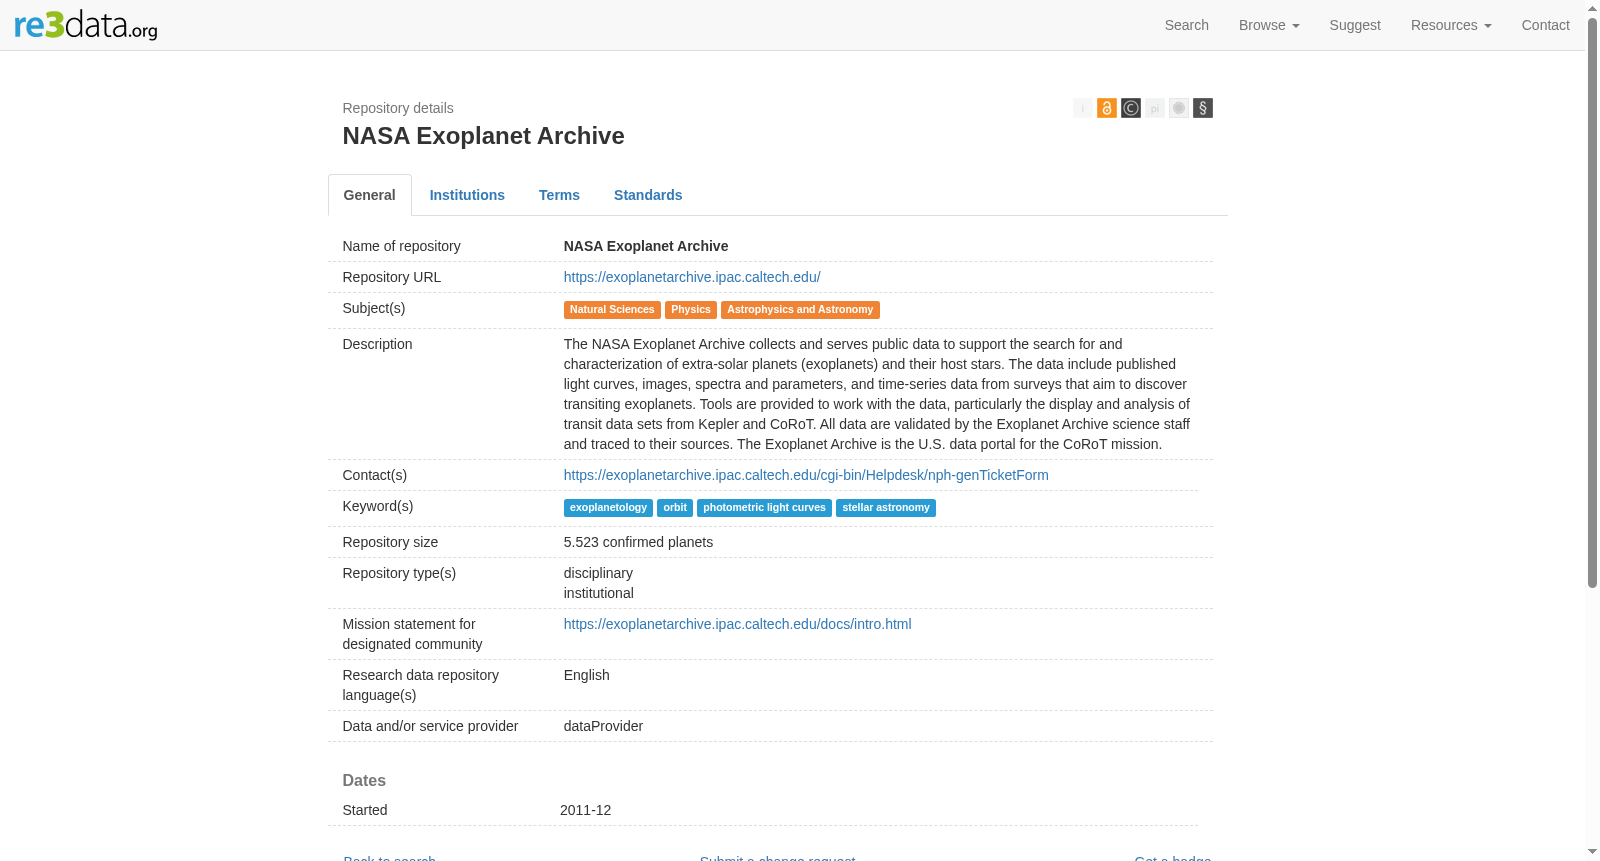Click the 'NASA Exoplanet Archive' page heading
1600x861 pixels.
[x=483, y=136]
